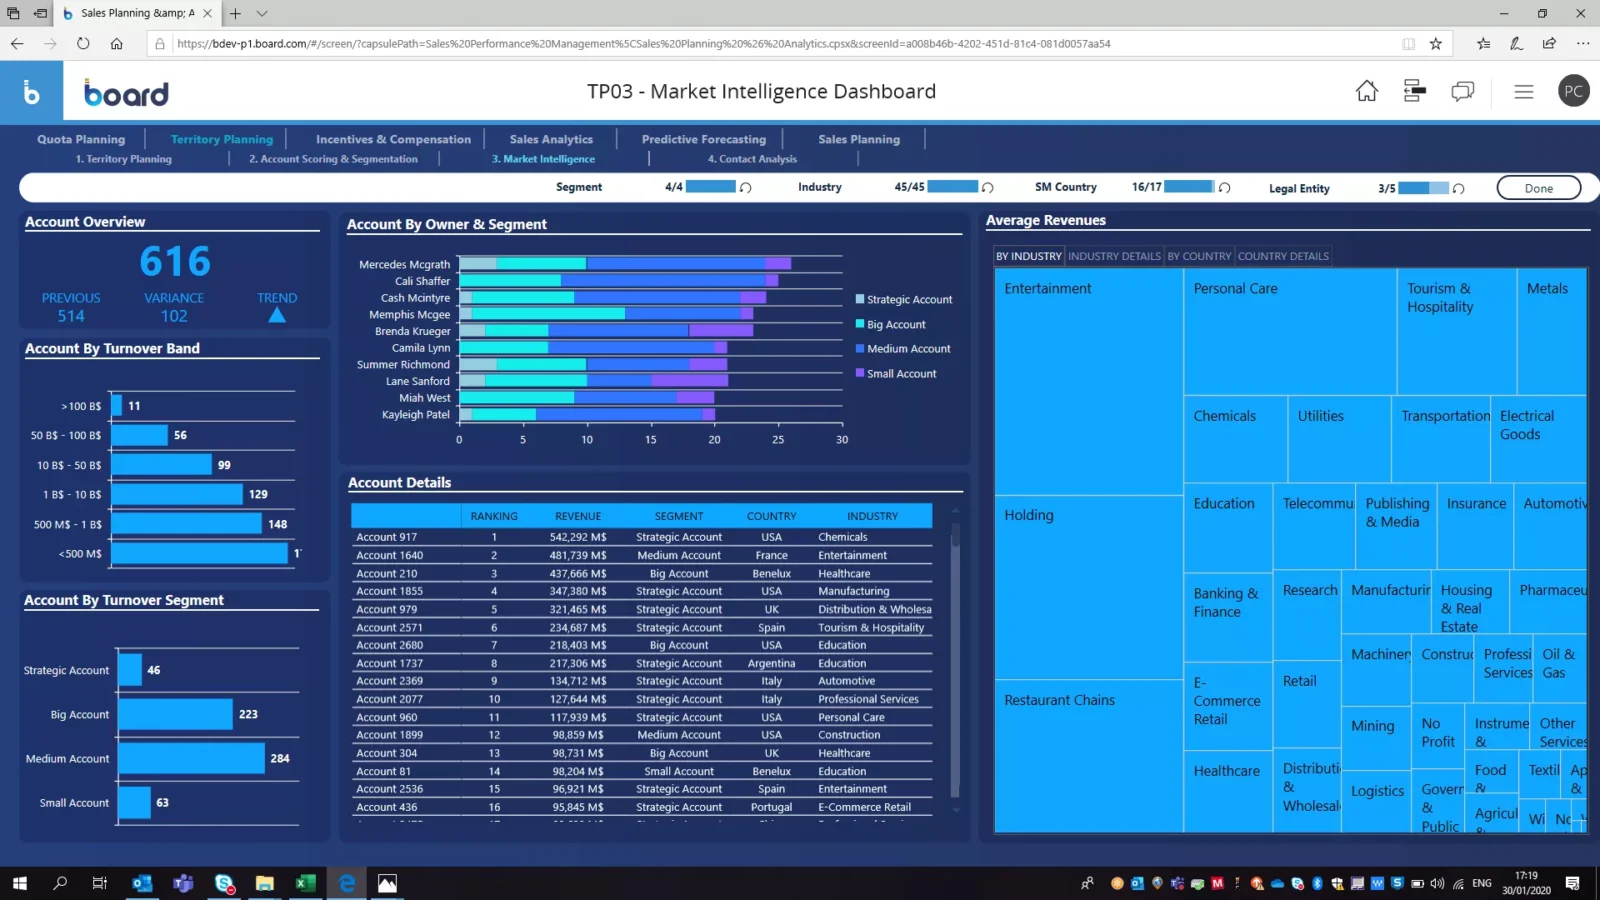
Task: Switch to the BY COUNTRY tab
Action: point(1199,256)
